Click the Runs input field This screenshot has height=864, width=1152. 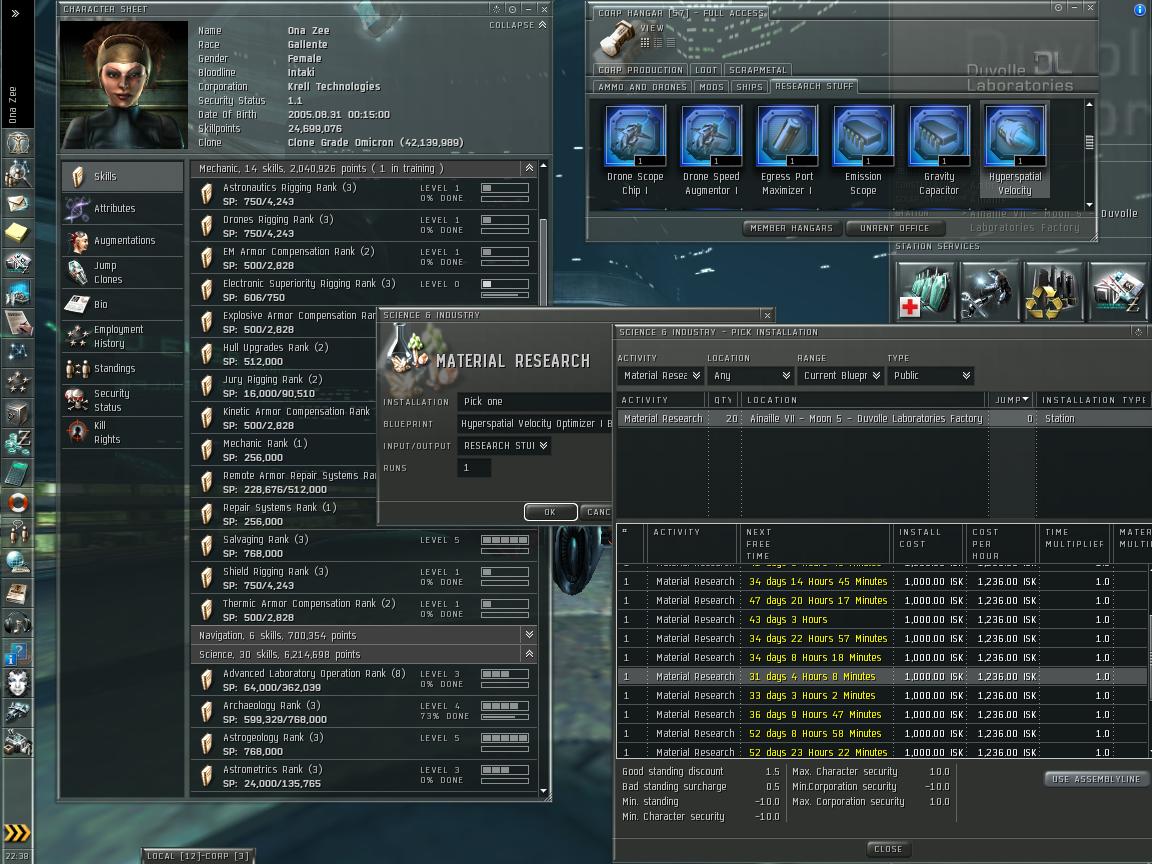[474, 467]
